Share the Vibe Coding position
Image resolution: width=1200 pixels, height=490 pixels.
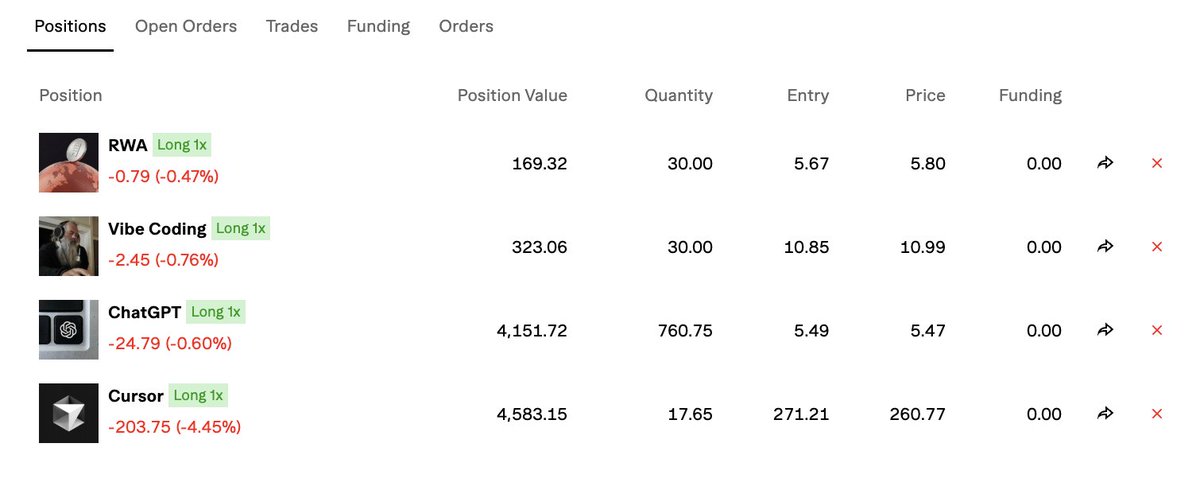1105,246
